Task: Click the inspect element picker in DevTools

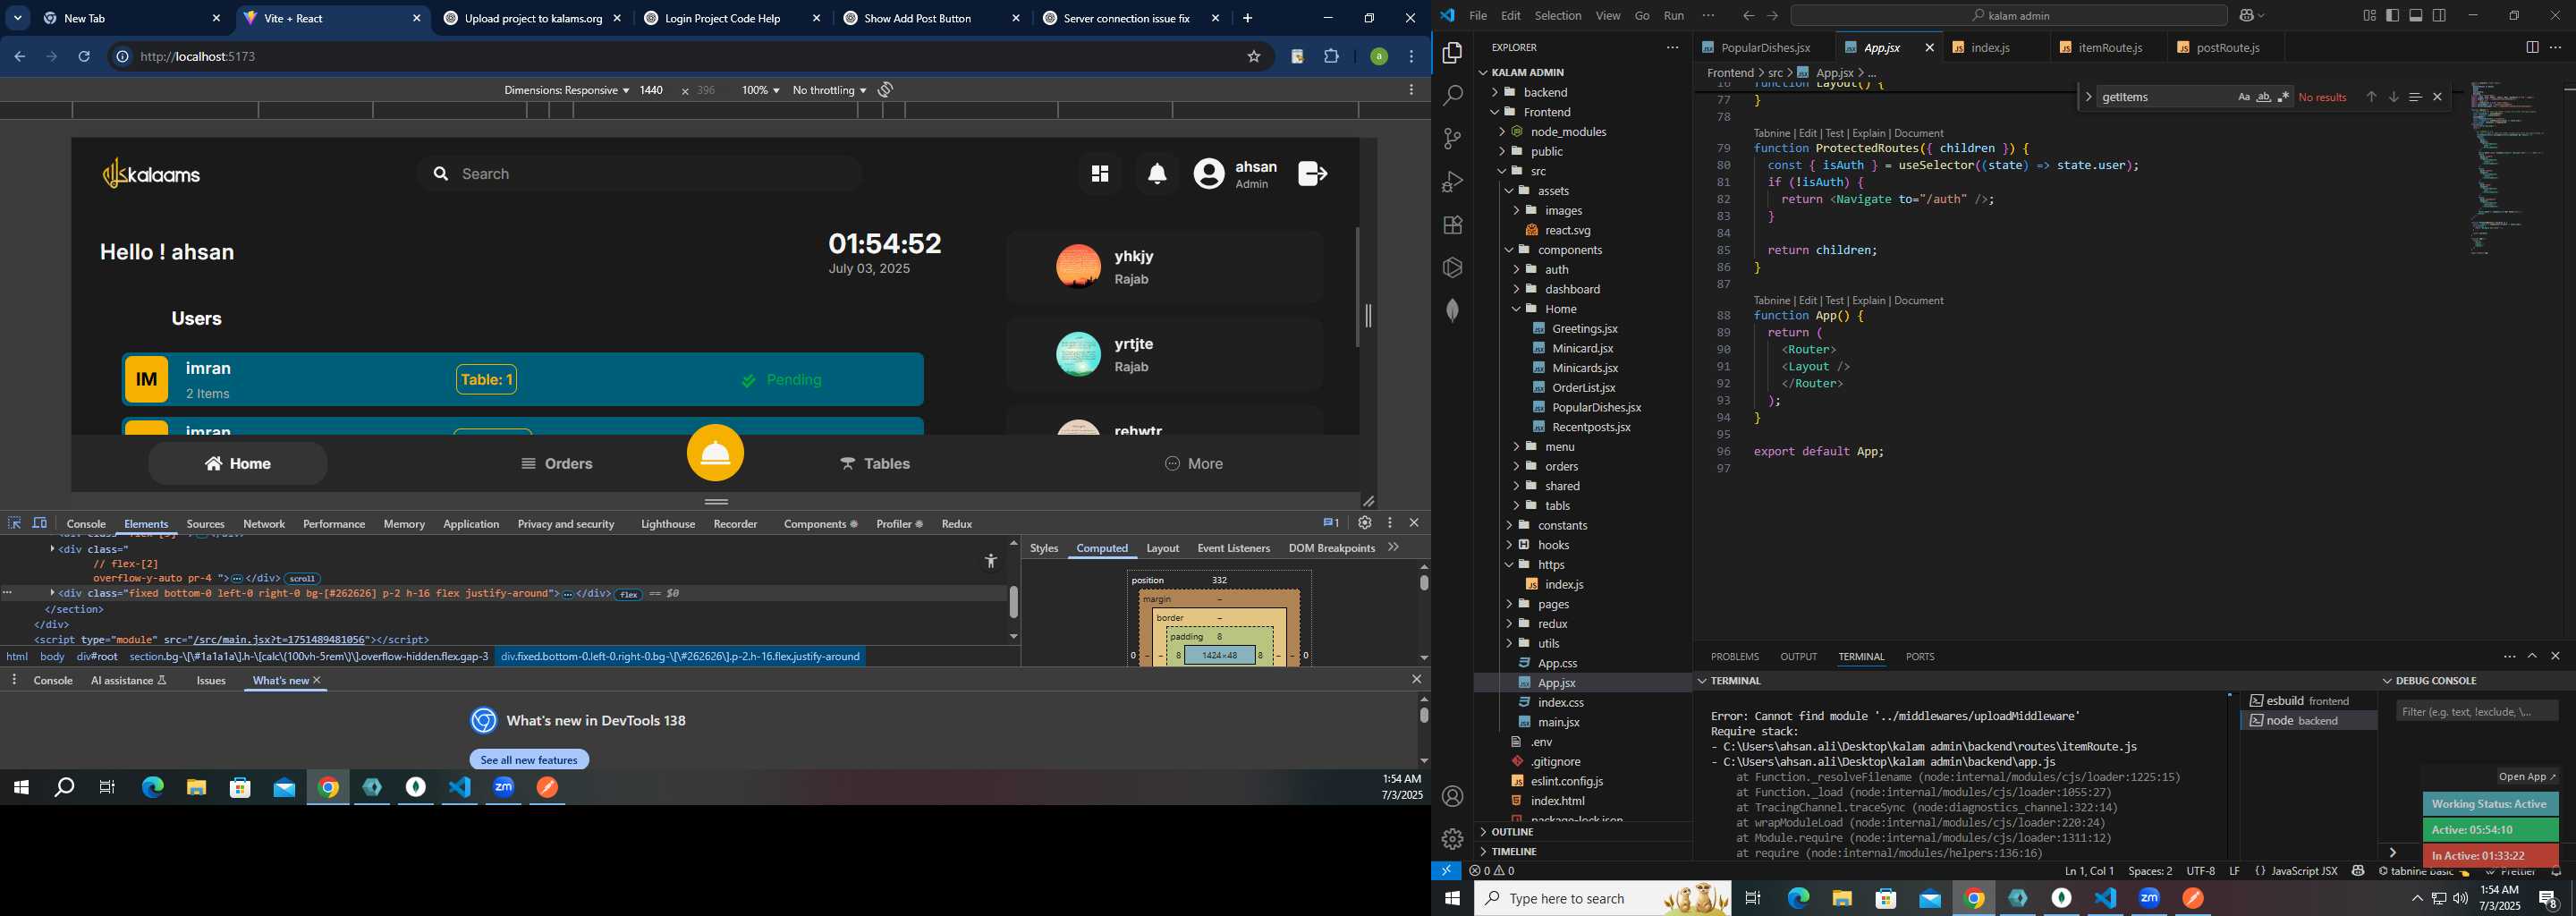Action: (14, 523)
